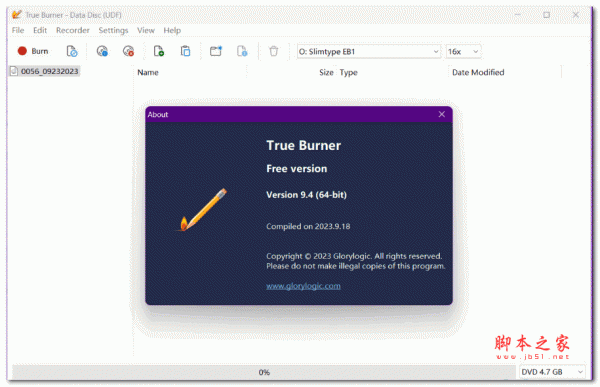
Task: Close the About dialog
Action: click(442, 114)
